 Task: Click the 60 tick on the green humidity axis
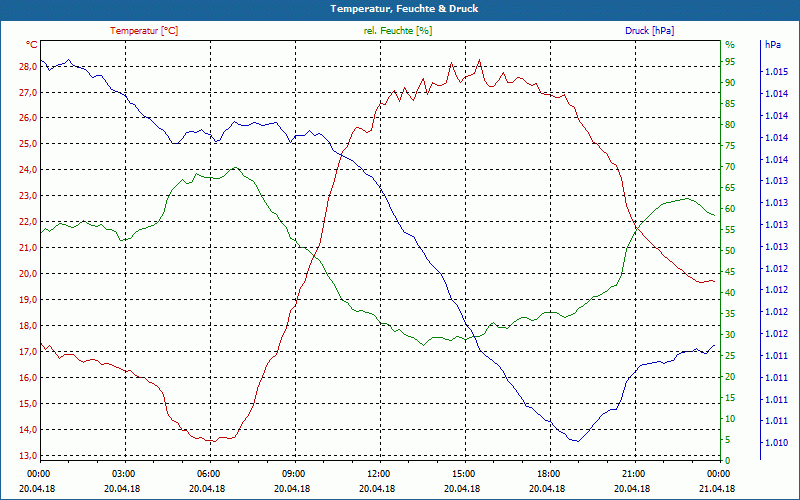(x=730, y=209)
